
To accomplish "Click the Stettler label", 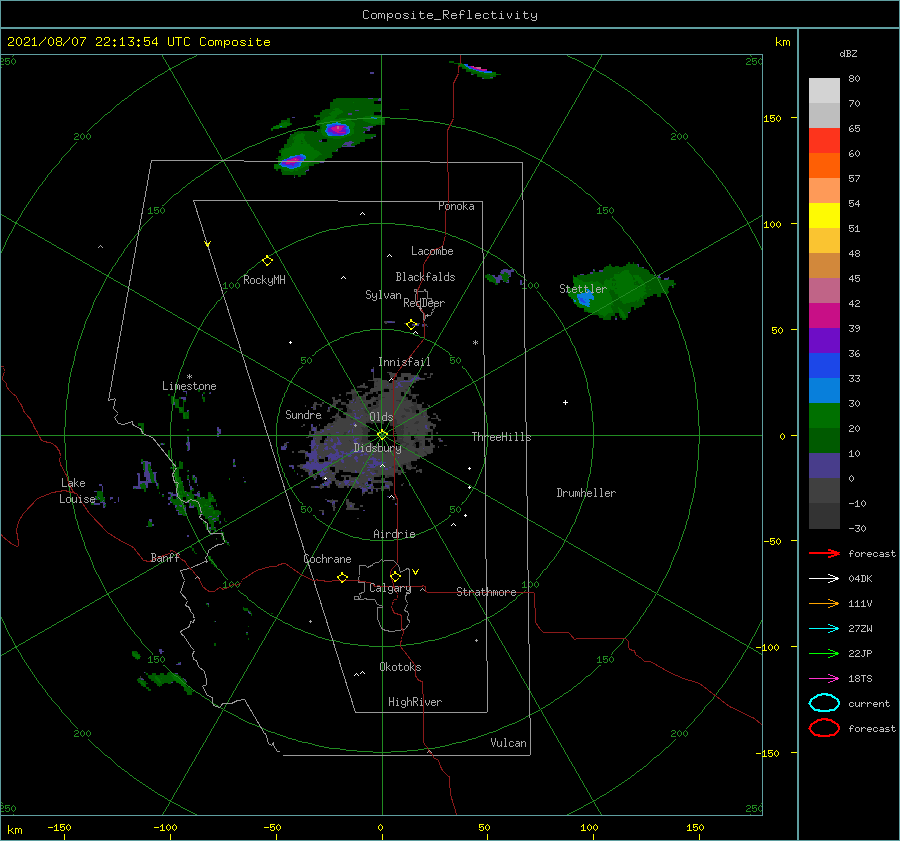I will tap(583, 289).
